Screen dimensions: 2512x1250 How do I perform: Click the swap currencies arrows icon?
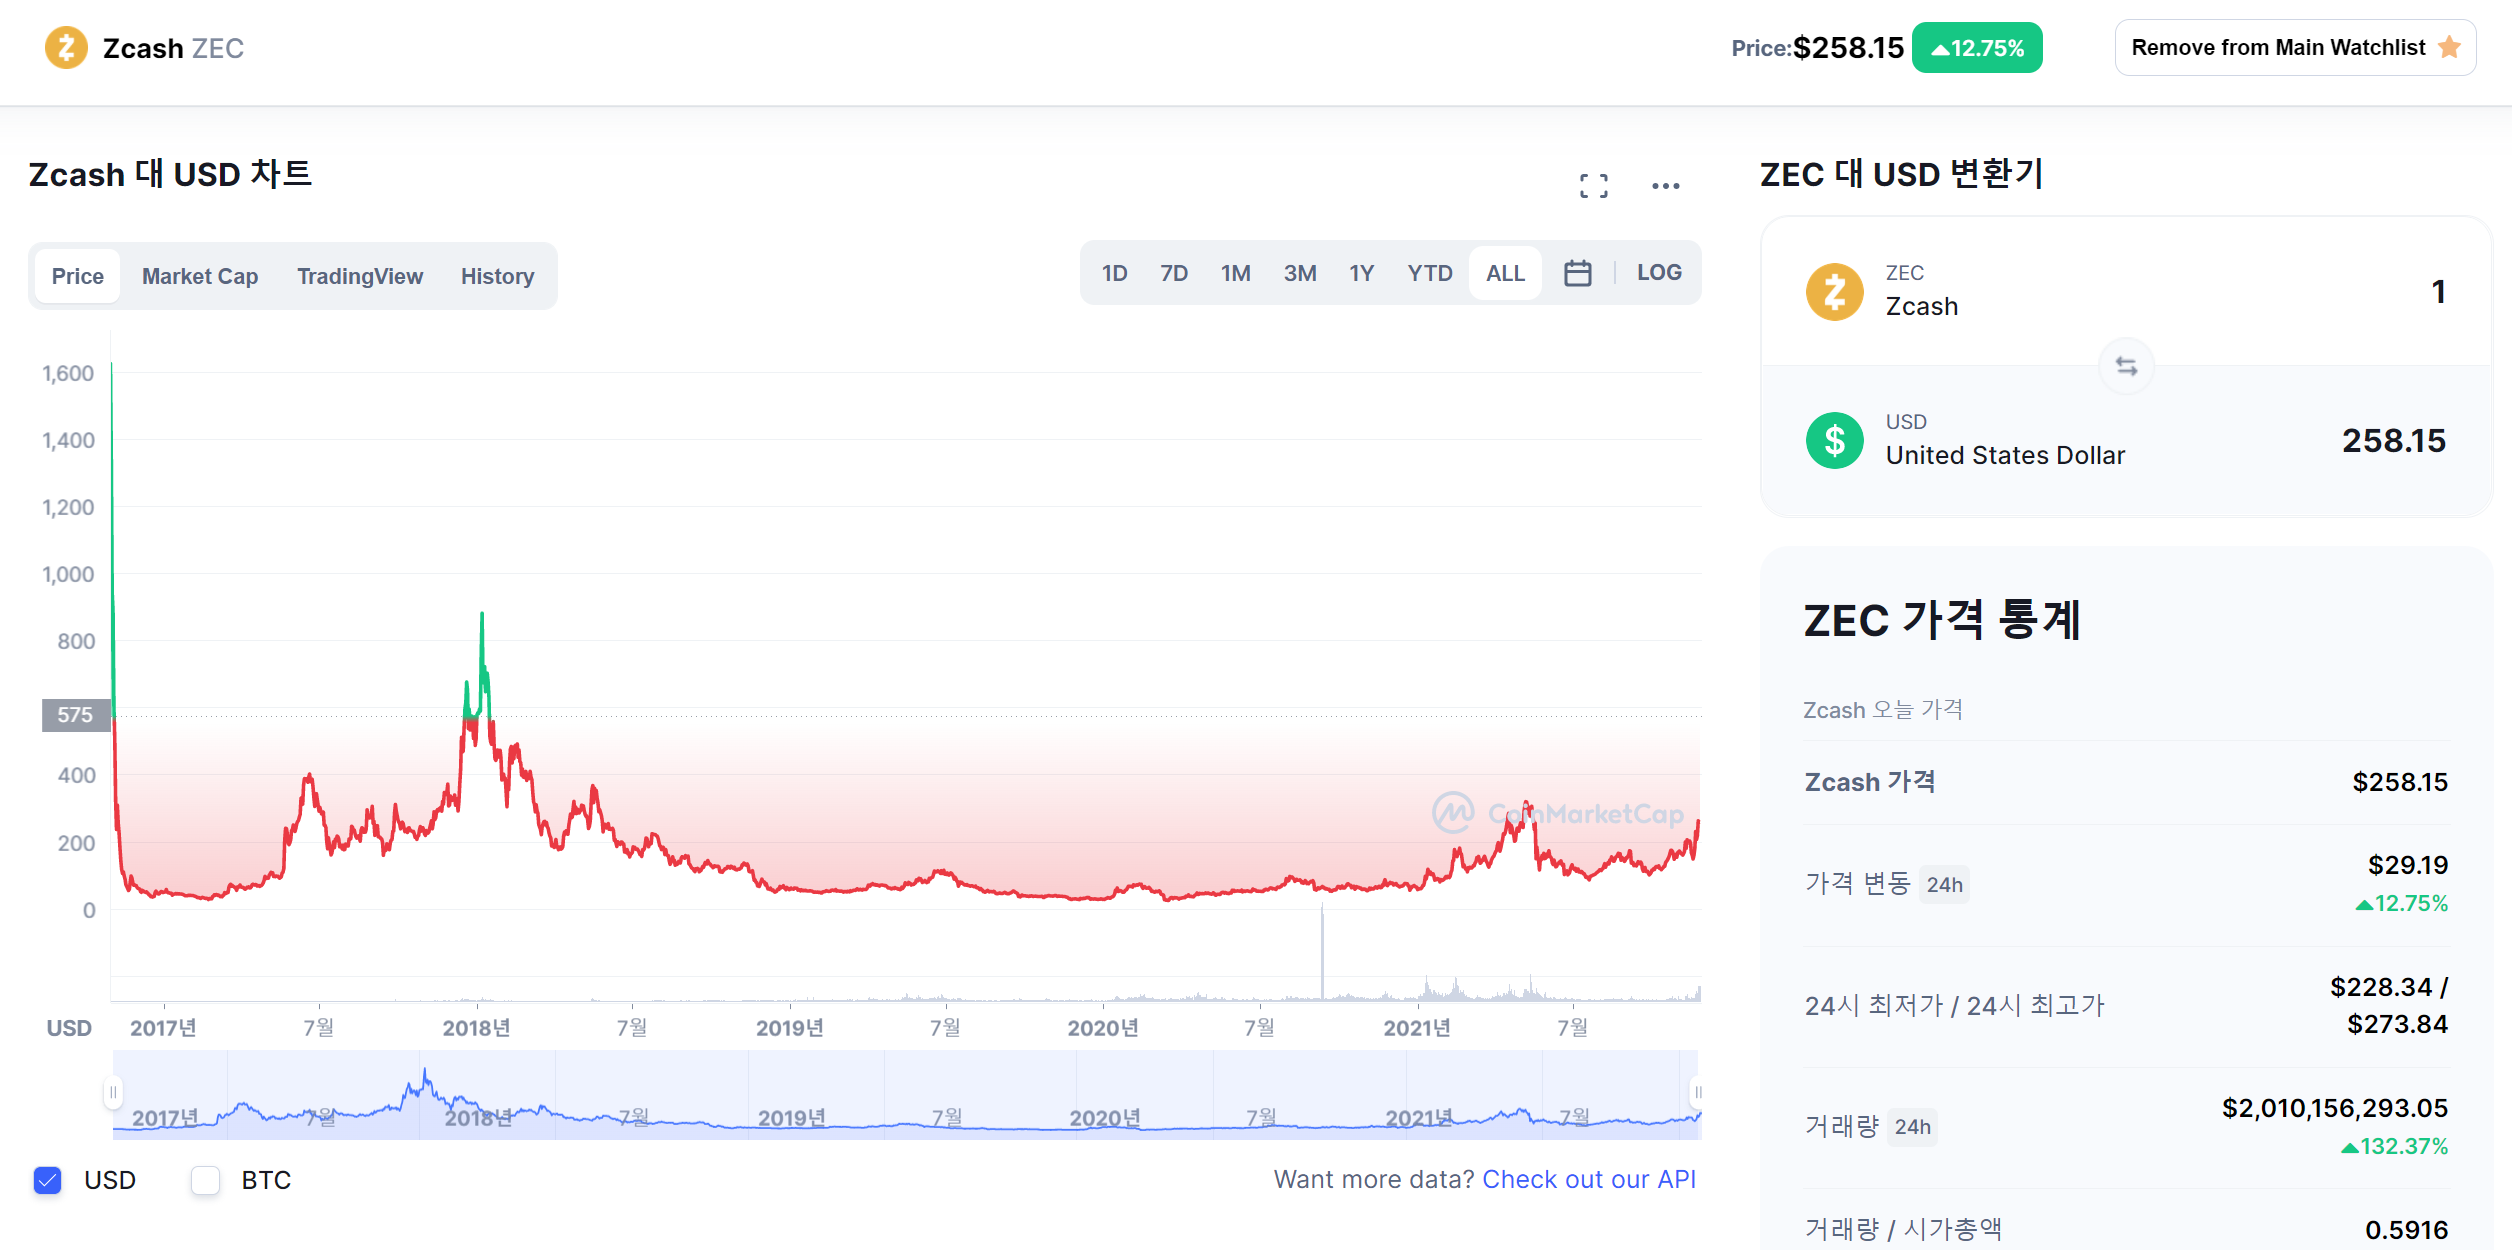(2126, 367)
